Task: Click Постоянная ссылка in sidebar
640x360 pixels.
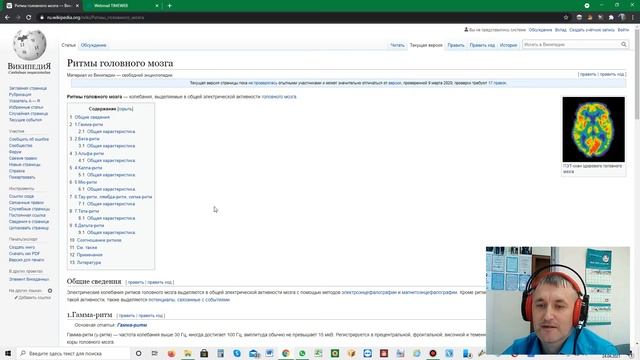Action: pyautogui.click(x=27, y=215)
